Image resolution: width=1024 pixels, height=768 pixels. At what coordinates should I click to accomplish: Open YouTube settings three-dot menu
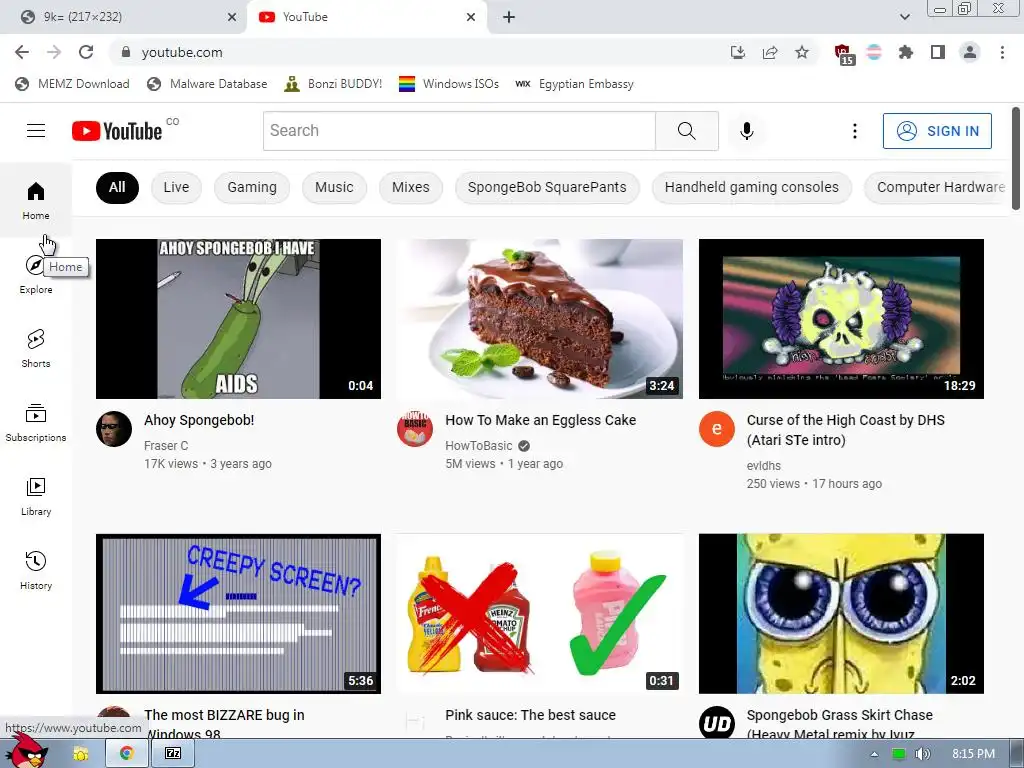coord(854,131)
